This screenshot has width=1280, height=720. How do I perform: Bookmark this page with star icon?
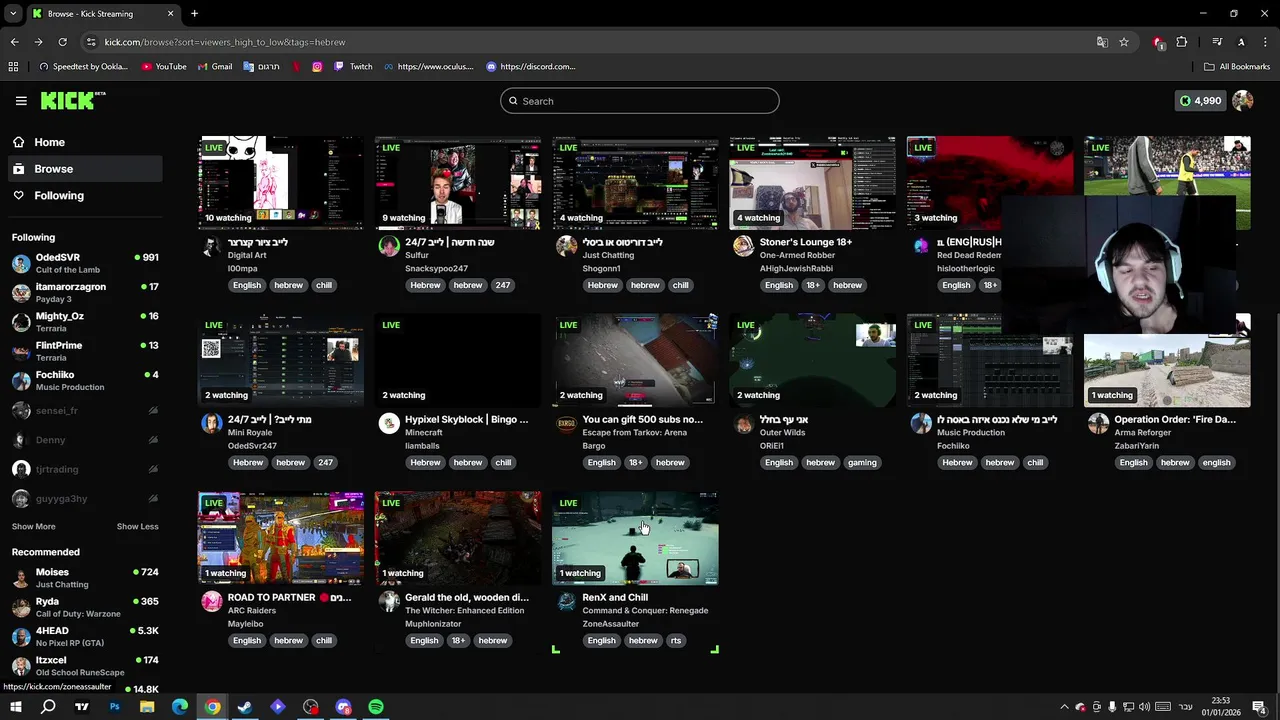[x=1124, y=42]
